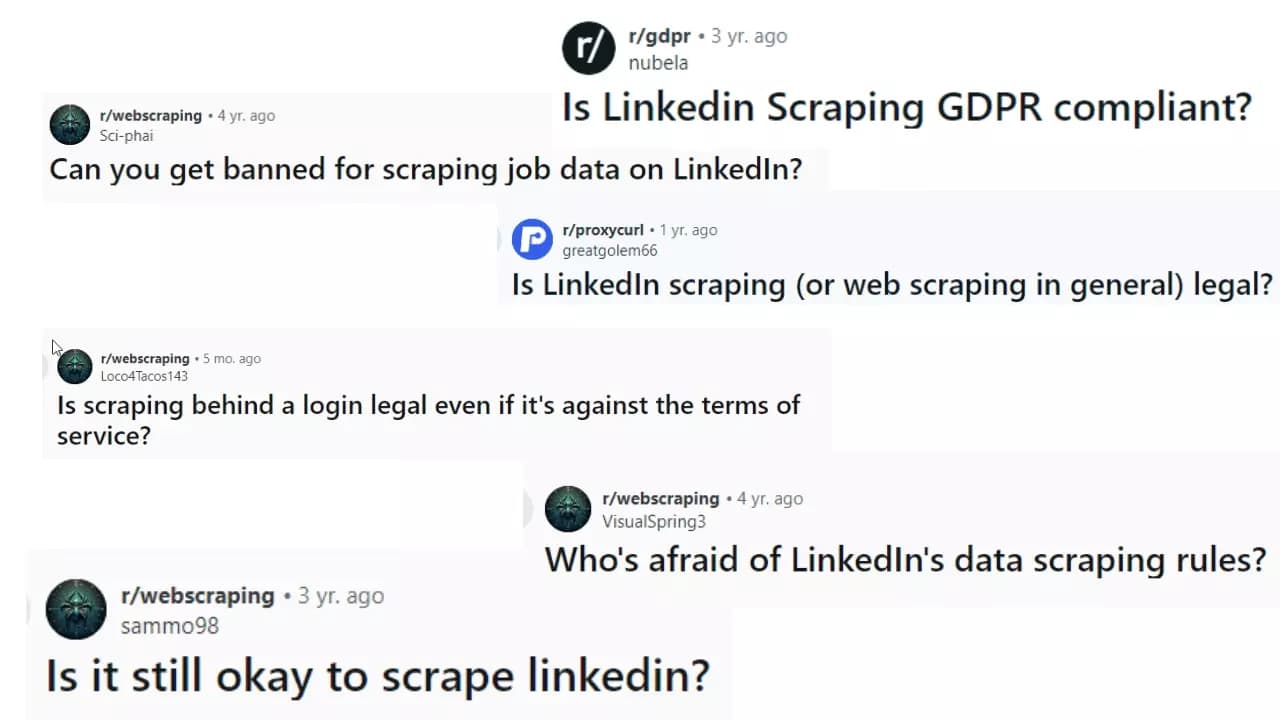This screenshot has height=720, width=1280.
Task: Open the r/gdpr subreddit link
Action: (659, 36)
